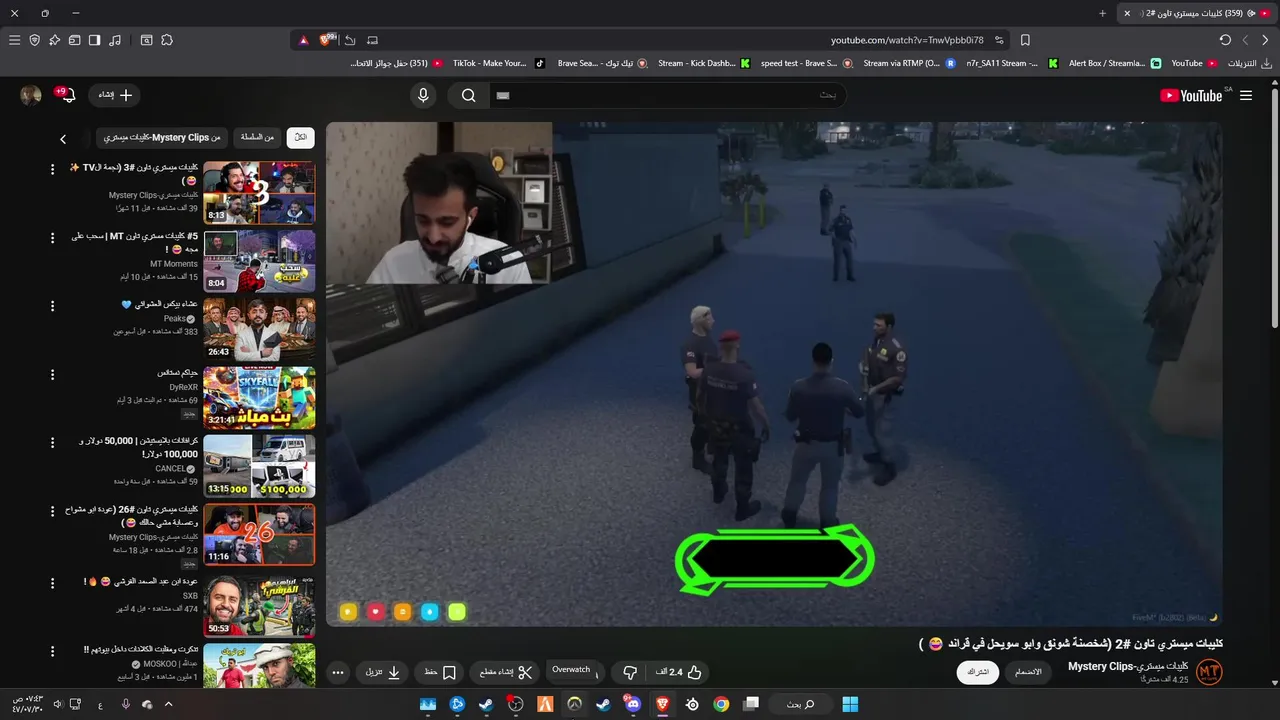Open the YouTube account avatar menu
This screenshot has height=720, width=1280.
[31, 95]
